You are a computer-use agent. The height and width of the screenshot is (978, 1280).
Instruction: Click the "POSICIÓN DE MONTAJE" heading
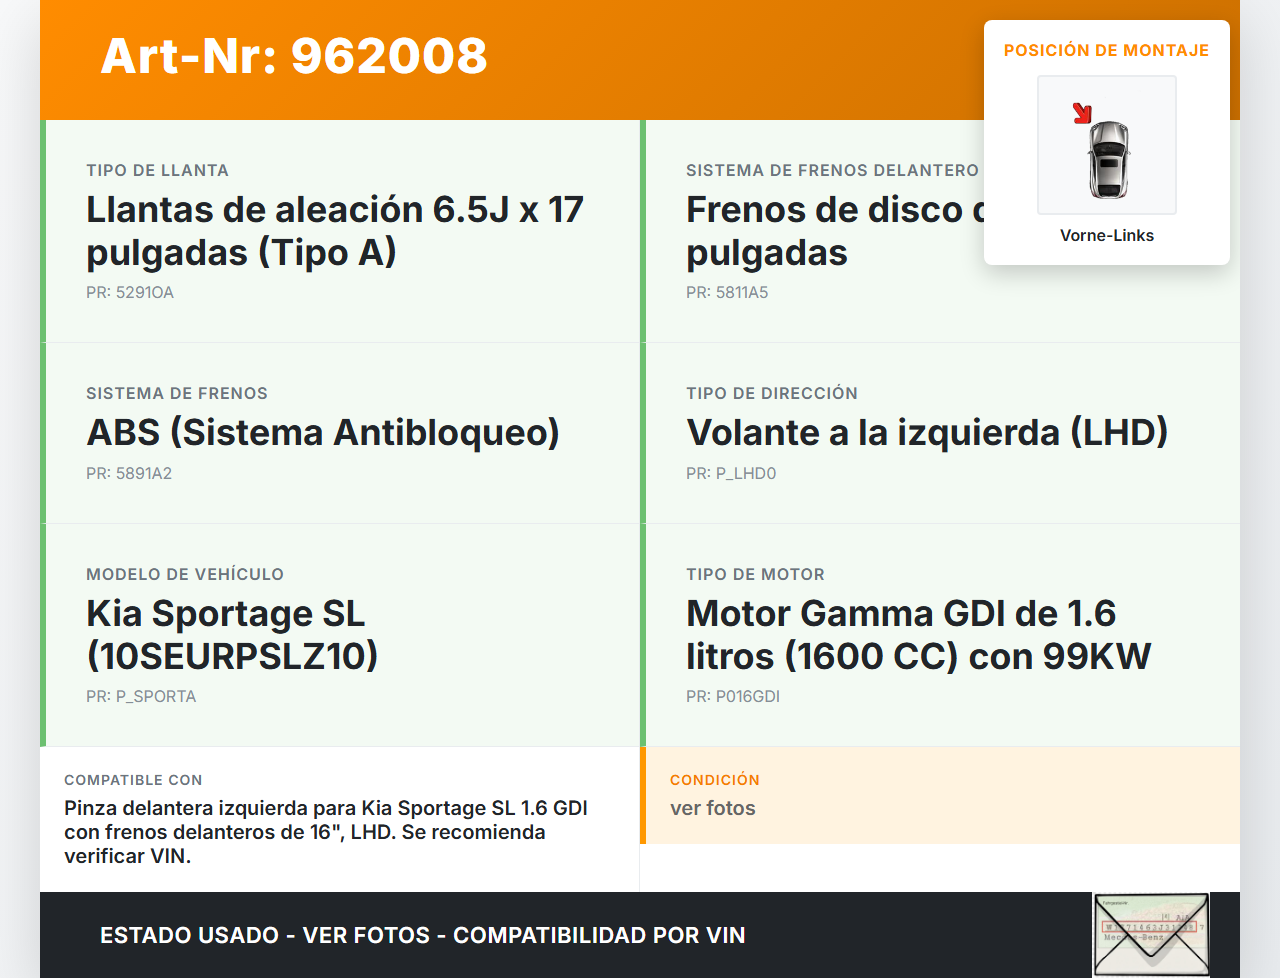(x=1107, y=50)
